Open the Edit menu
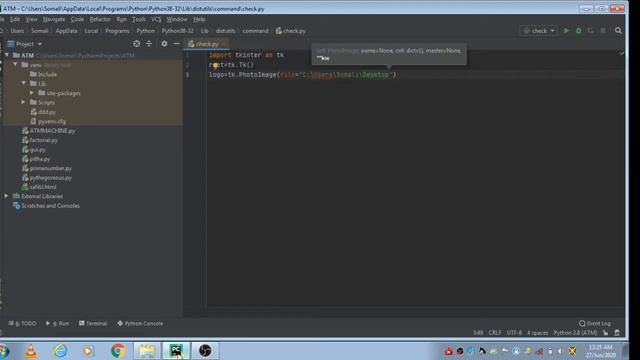Screen dimensions: 640x360 (15, 19)
